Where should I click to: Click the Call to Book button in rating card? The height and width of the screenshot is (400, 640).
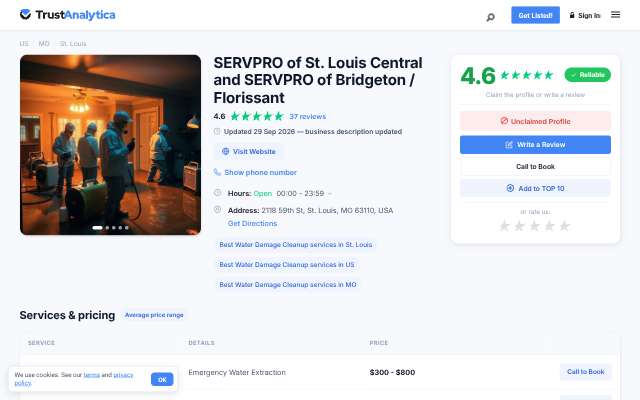[535, 167]
